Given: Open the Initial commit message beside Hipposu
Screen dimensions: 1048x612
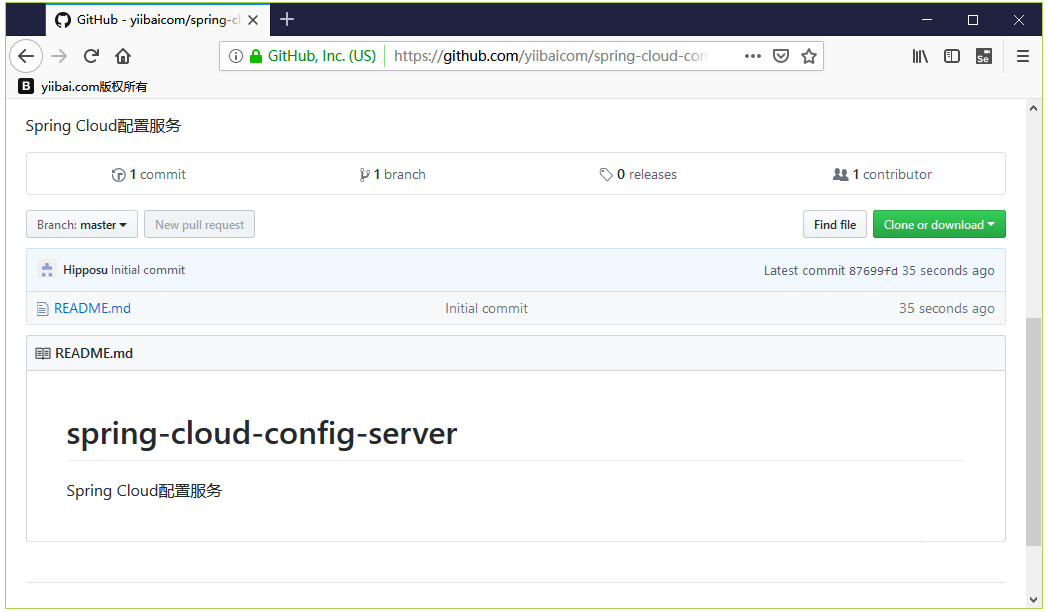Looking at the screenshot, I should [x=148, y=270].
